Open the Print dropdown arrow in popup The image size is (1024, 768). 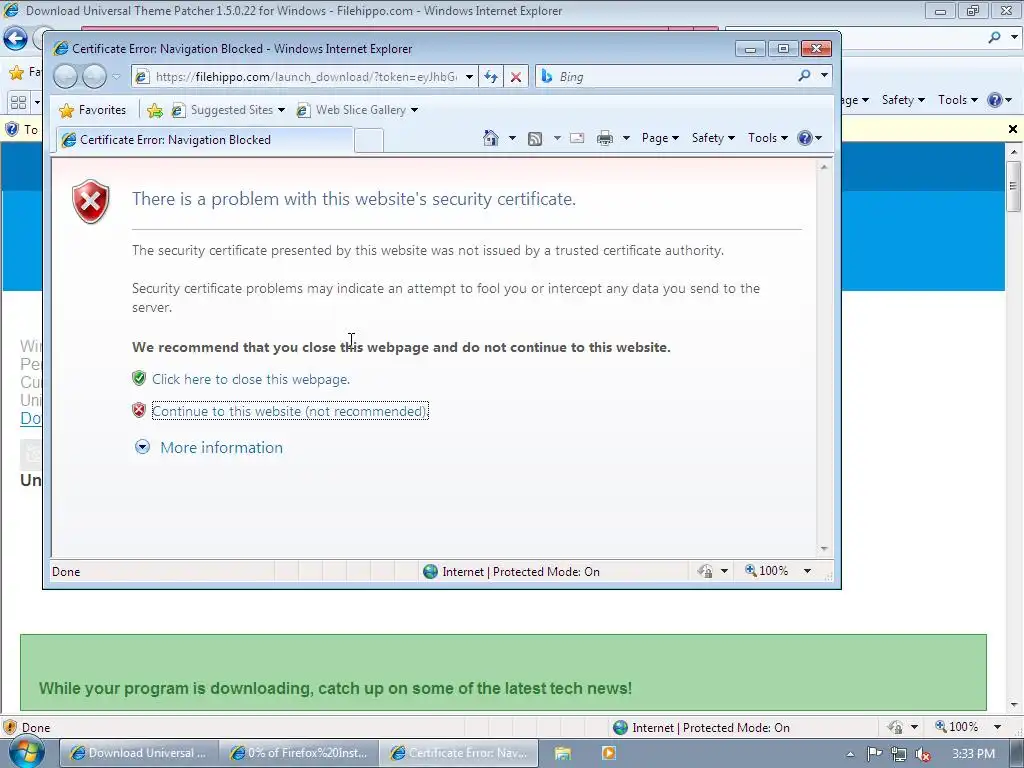(x=626, y=138)
